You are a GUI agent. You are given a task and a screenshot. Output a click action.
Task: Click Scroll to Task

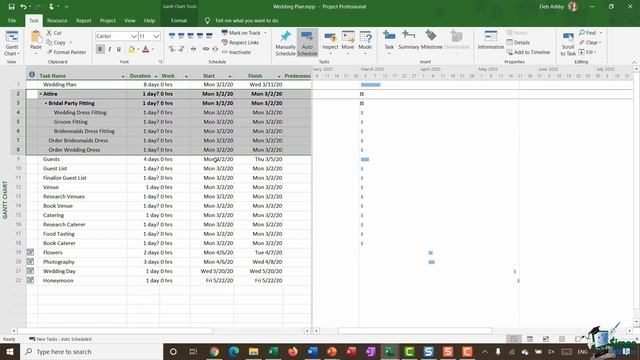click(x=568, y=44)
